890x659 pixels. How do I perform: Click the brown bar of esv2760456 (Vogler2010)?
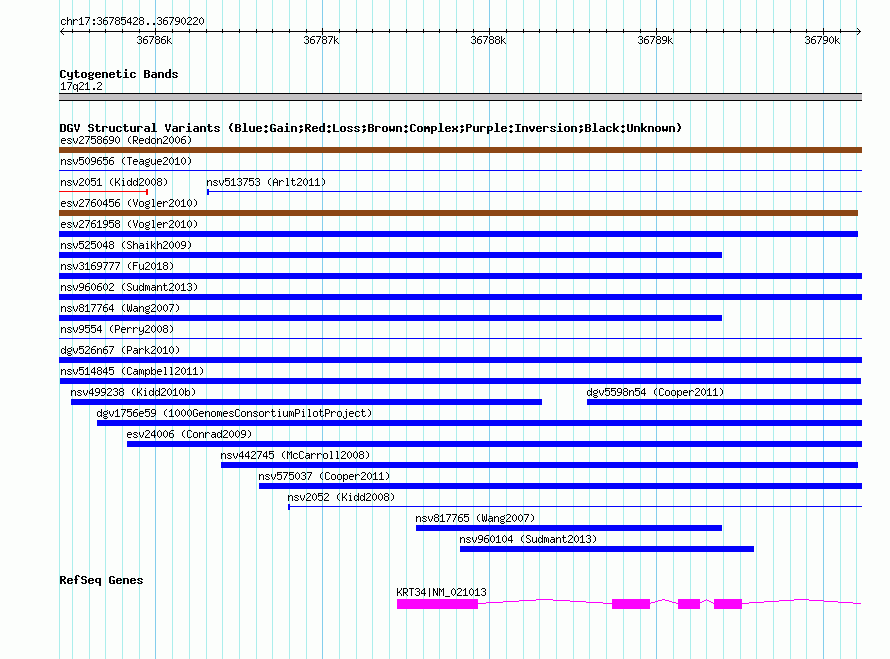(459, 213)
